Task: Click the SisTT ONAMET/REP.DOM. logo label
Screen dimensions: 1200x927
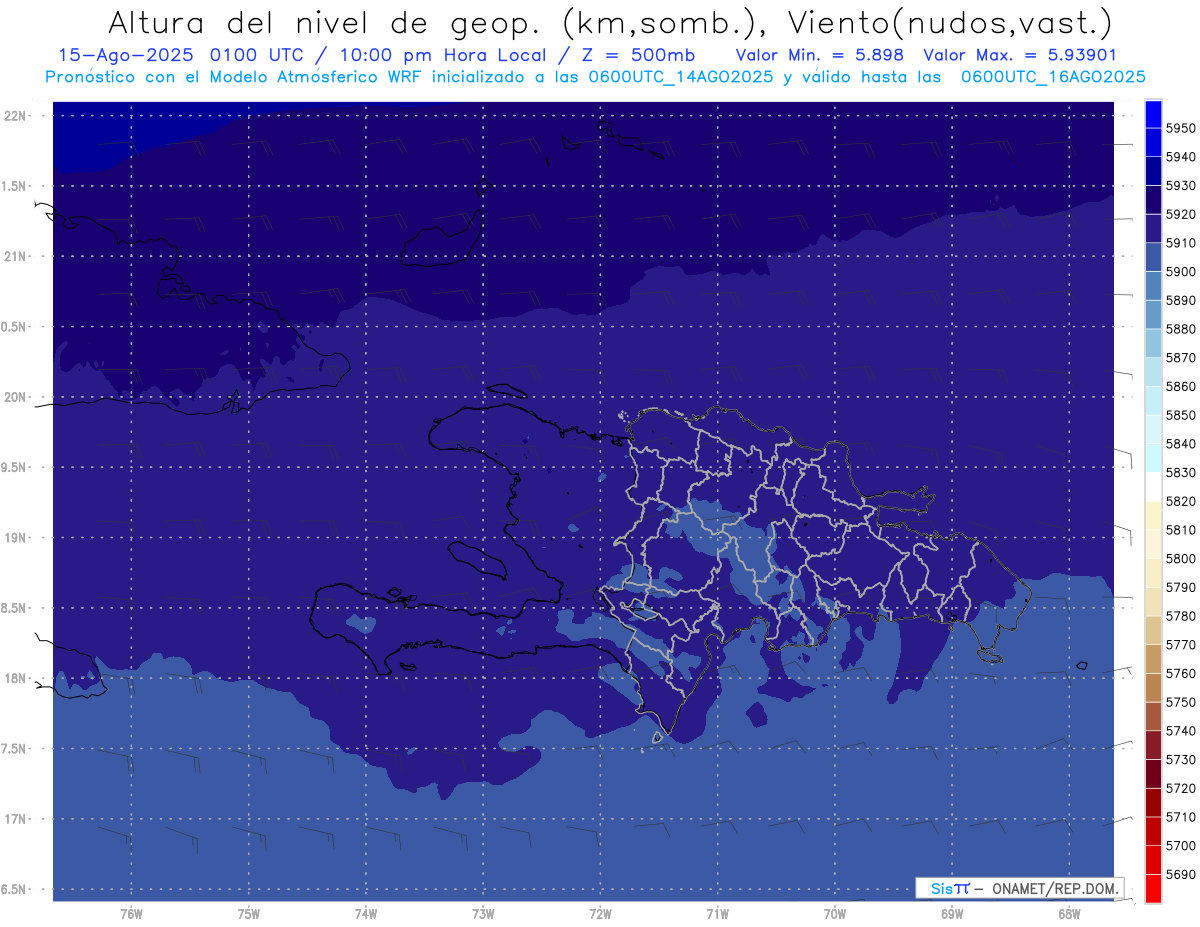Action: (1019, 888)
